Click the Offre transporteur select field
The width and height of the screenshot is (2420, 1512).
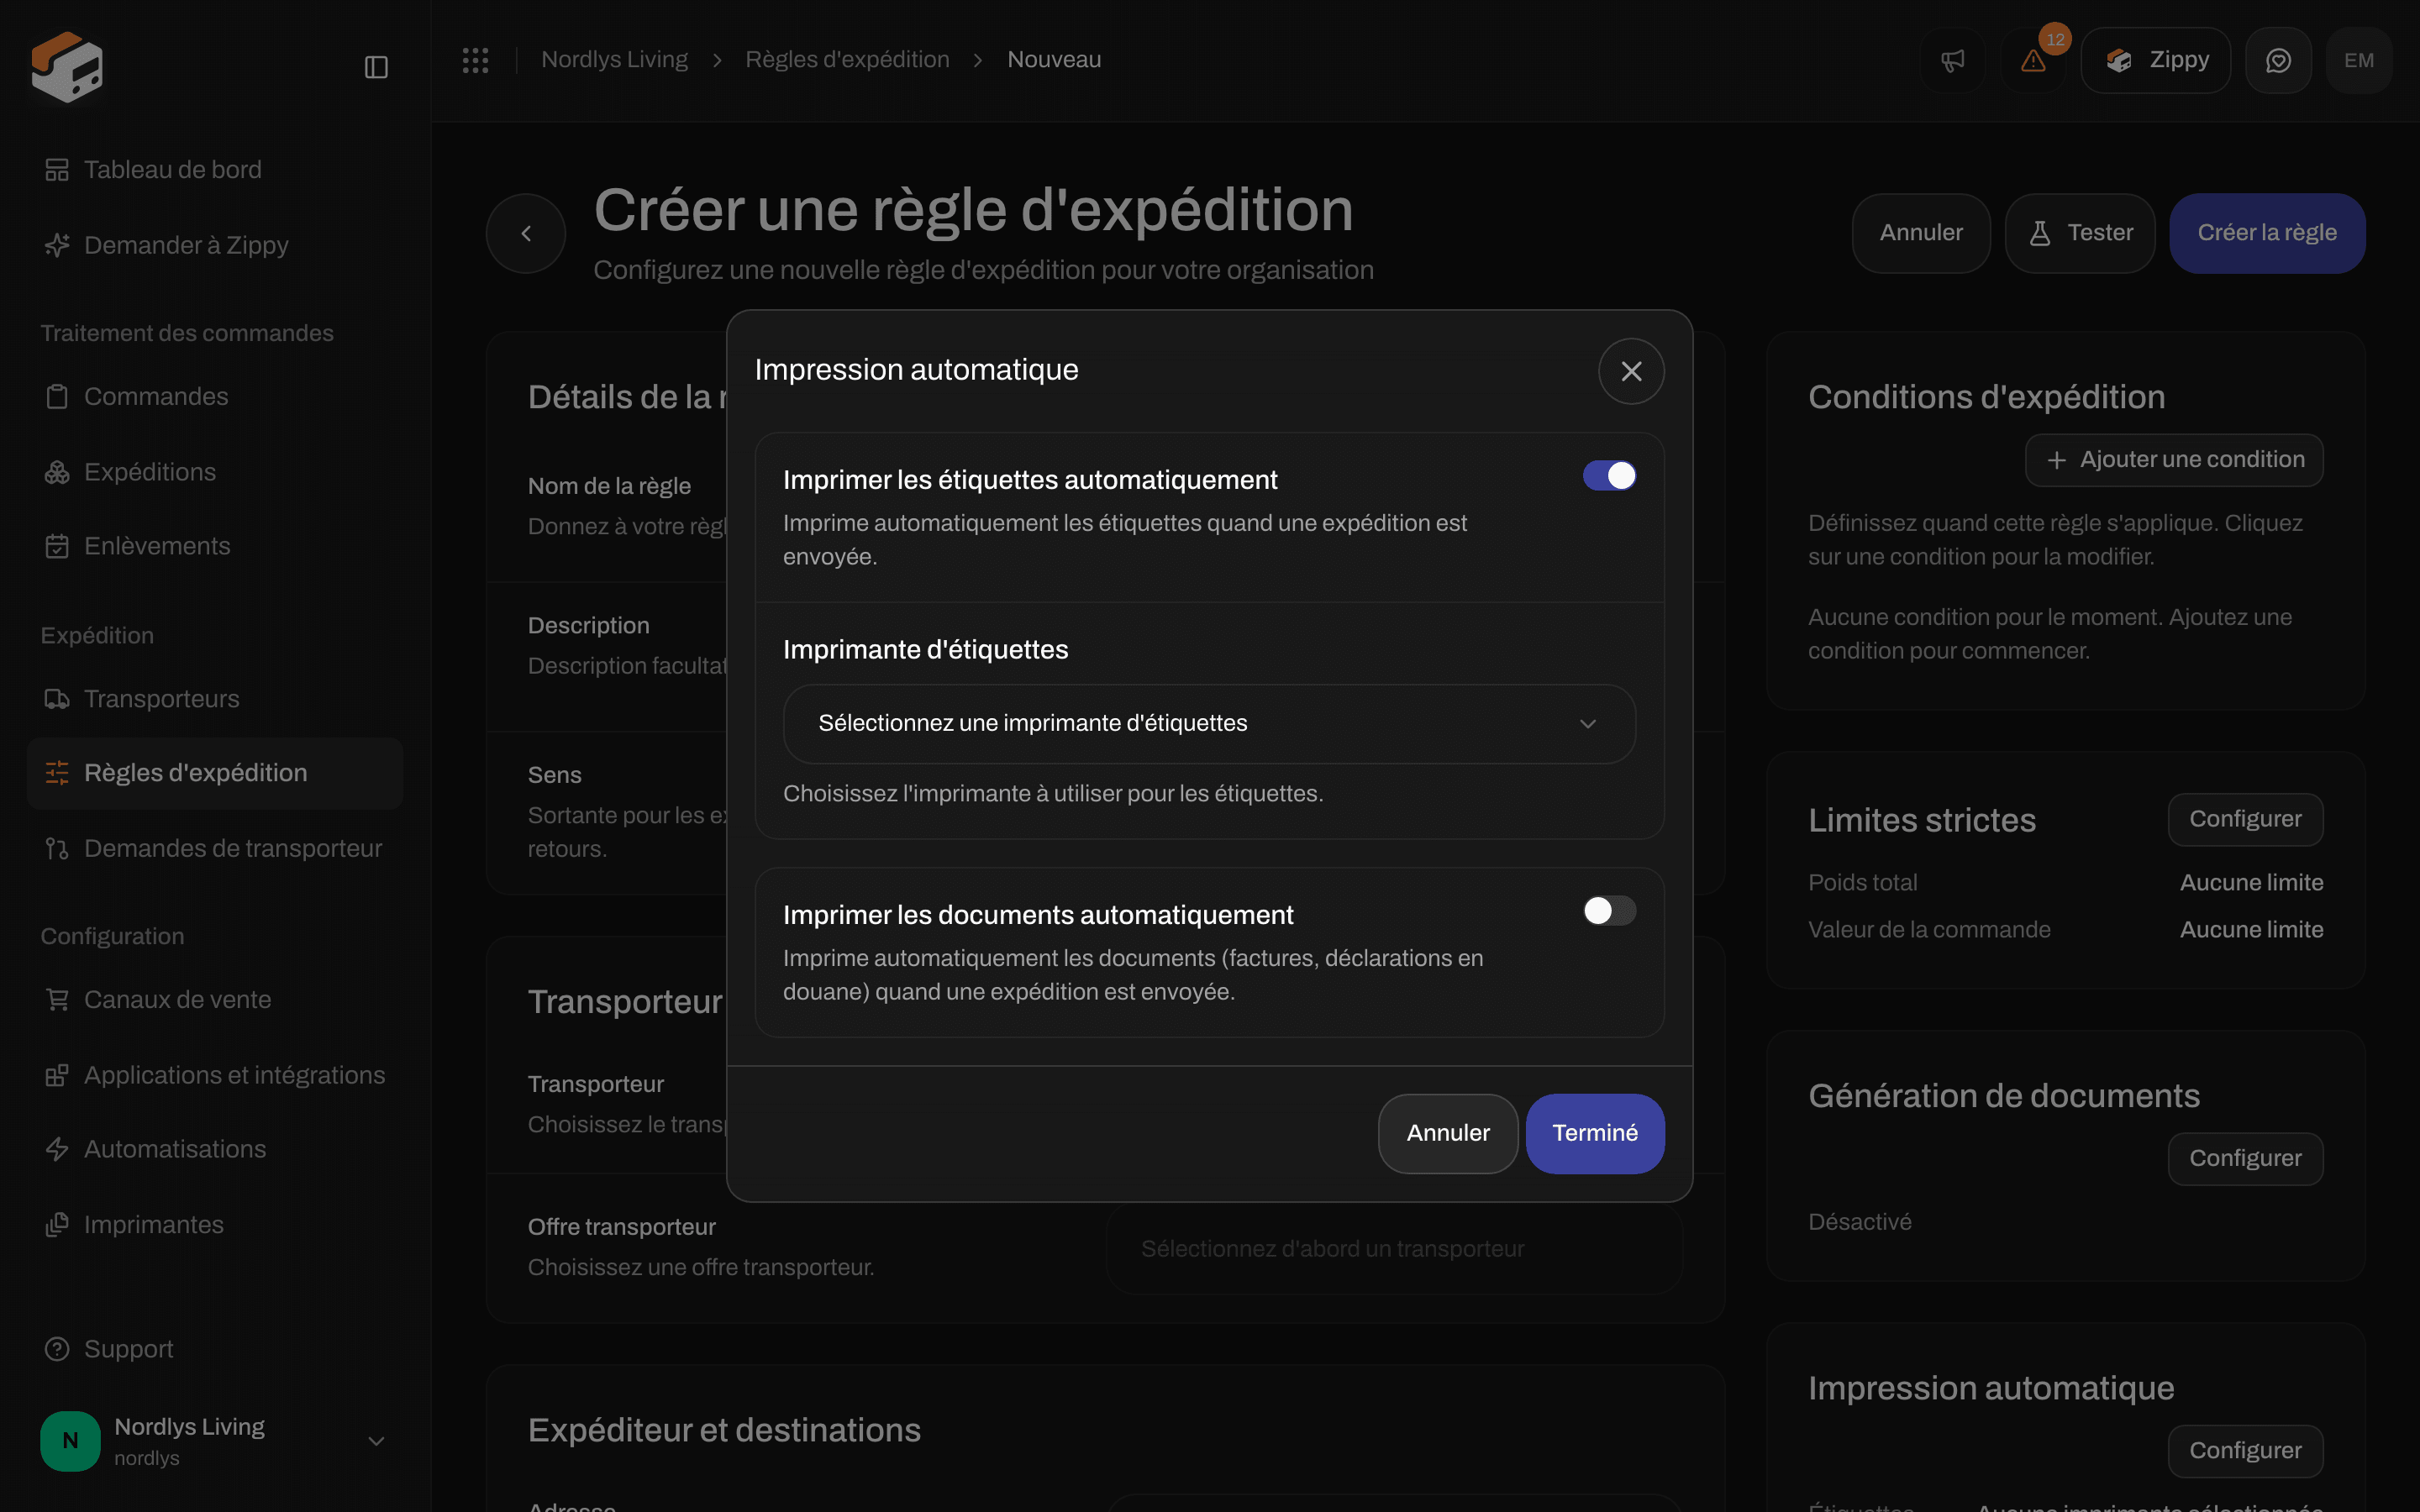tap(1395, 1249)
